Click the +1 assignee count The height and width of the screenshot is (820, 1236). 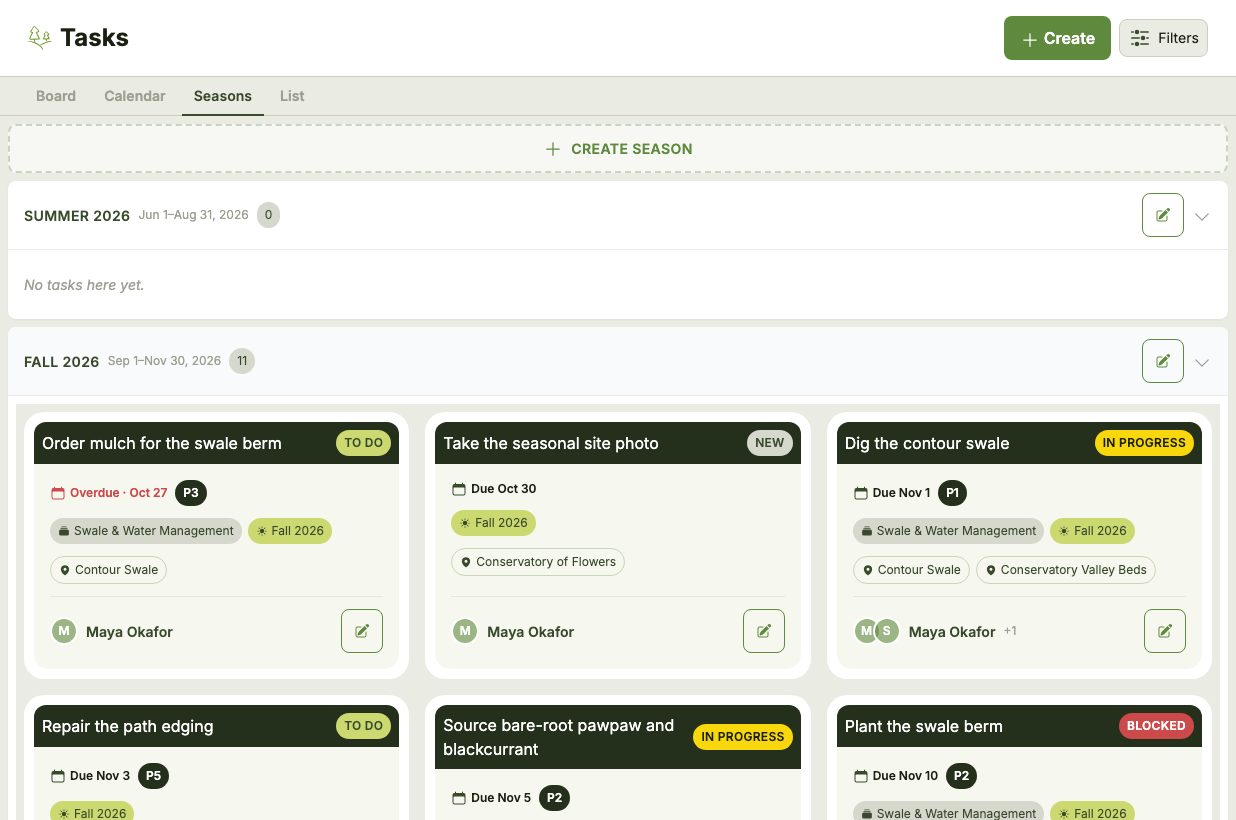pyautogui.click(x=1010, y=631)
